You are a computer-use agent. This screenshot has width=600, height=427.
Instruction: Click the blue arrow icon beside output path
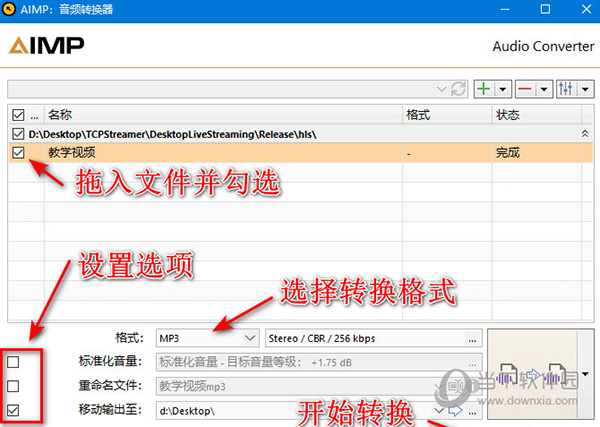[455, 411]
